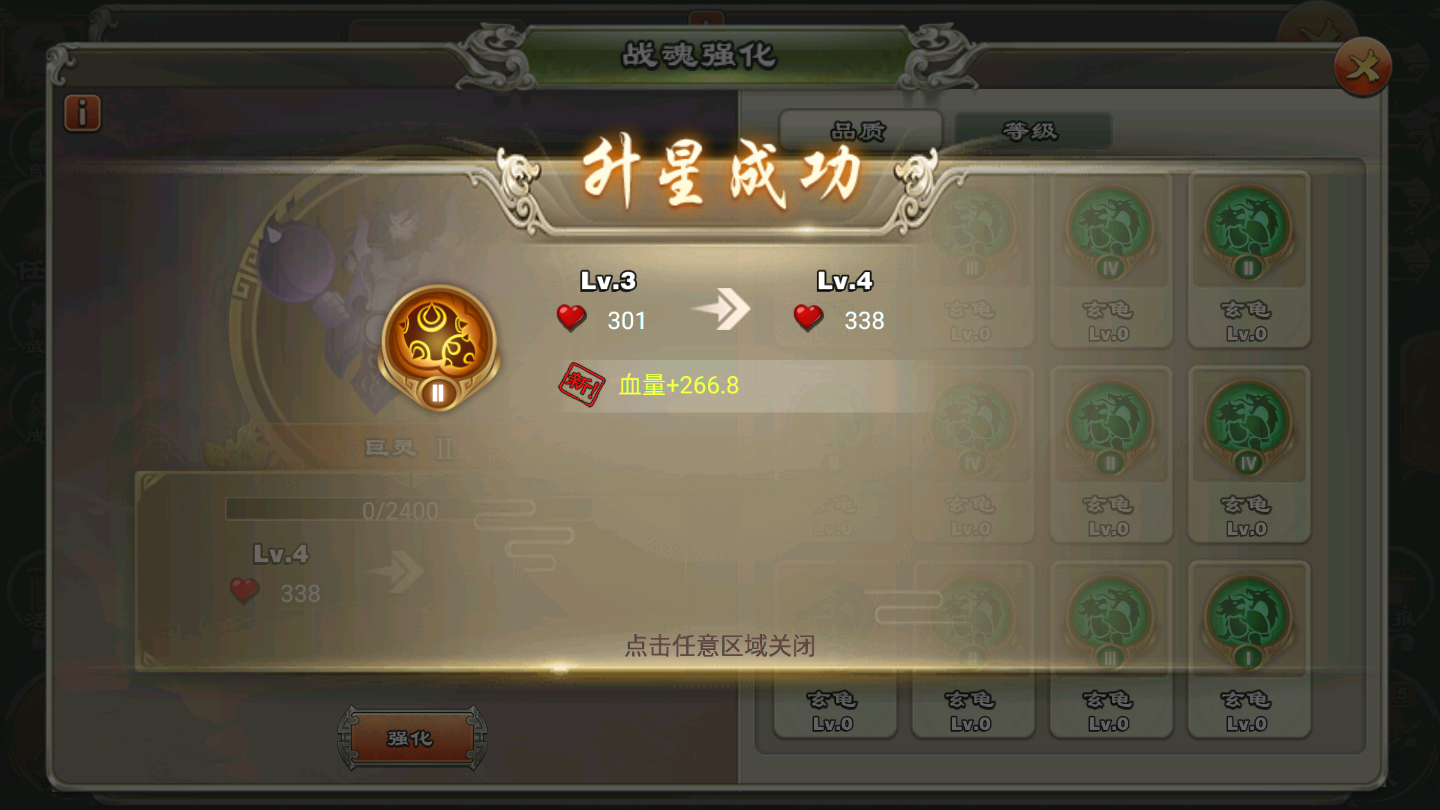This screenshot has height=810, width=1440.
Task: Switch to the 品质 sorting tab
Action: pos(859,131)
